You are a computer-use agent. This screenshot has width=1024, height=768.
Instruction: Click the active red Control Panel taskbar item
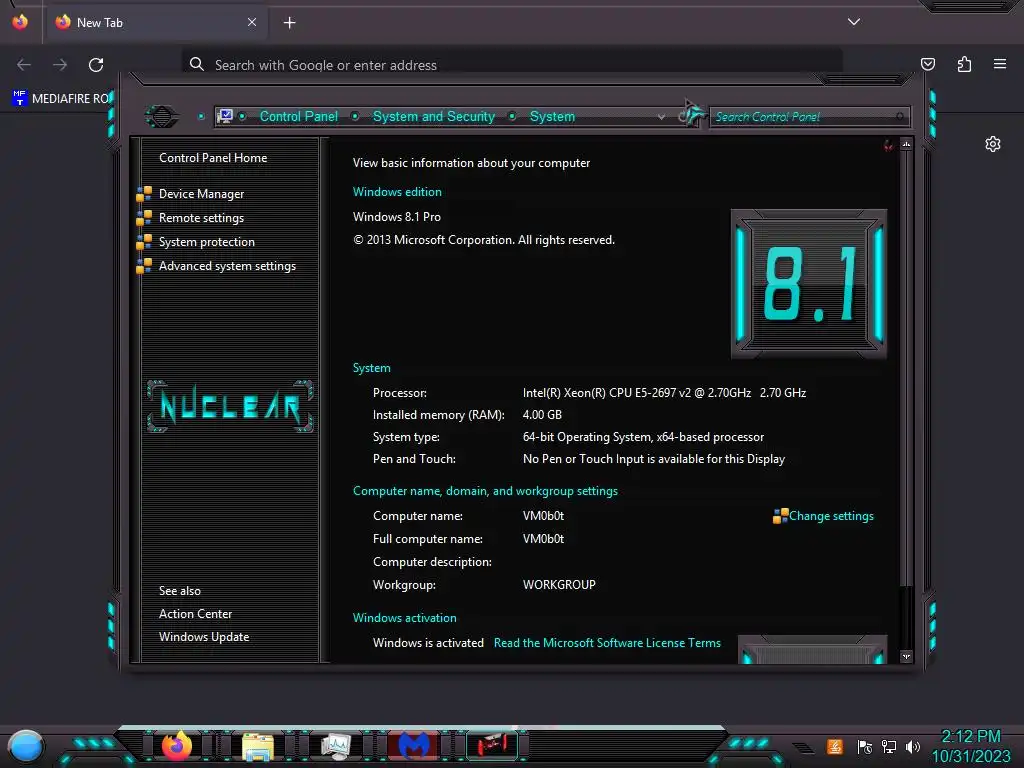coord(492,745)
